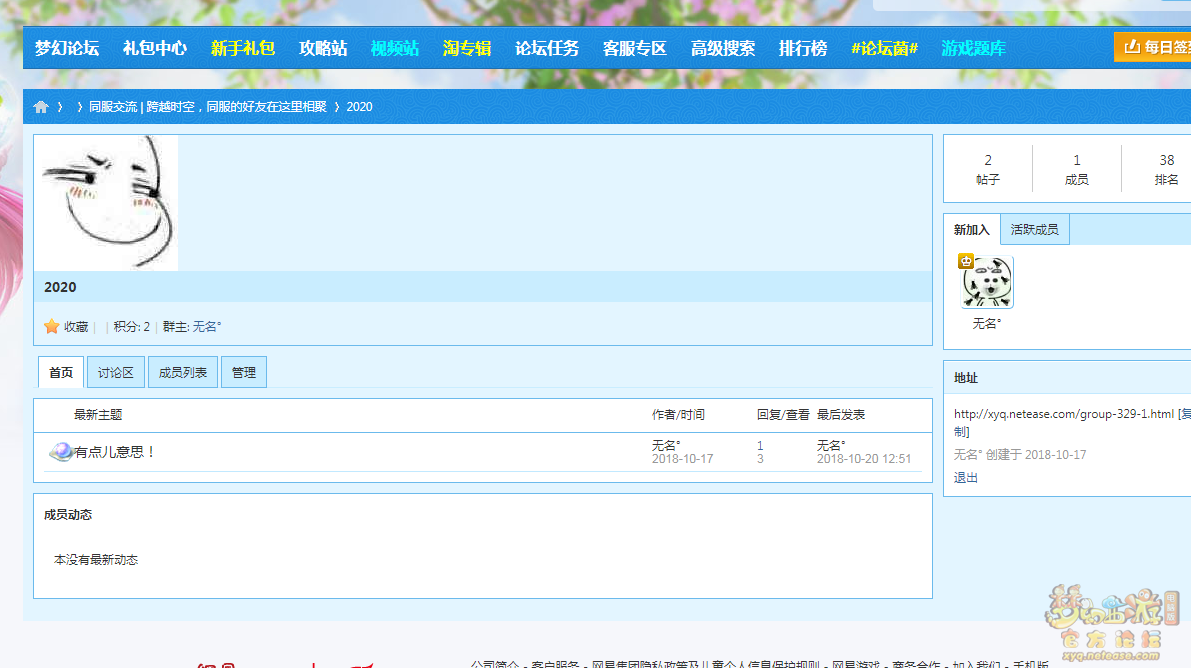The height and width of the screenshot is (668, 1191).
Task: Click the thread icon beside 有点儿意思！
Action: (61, 451)
